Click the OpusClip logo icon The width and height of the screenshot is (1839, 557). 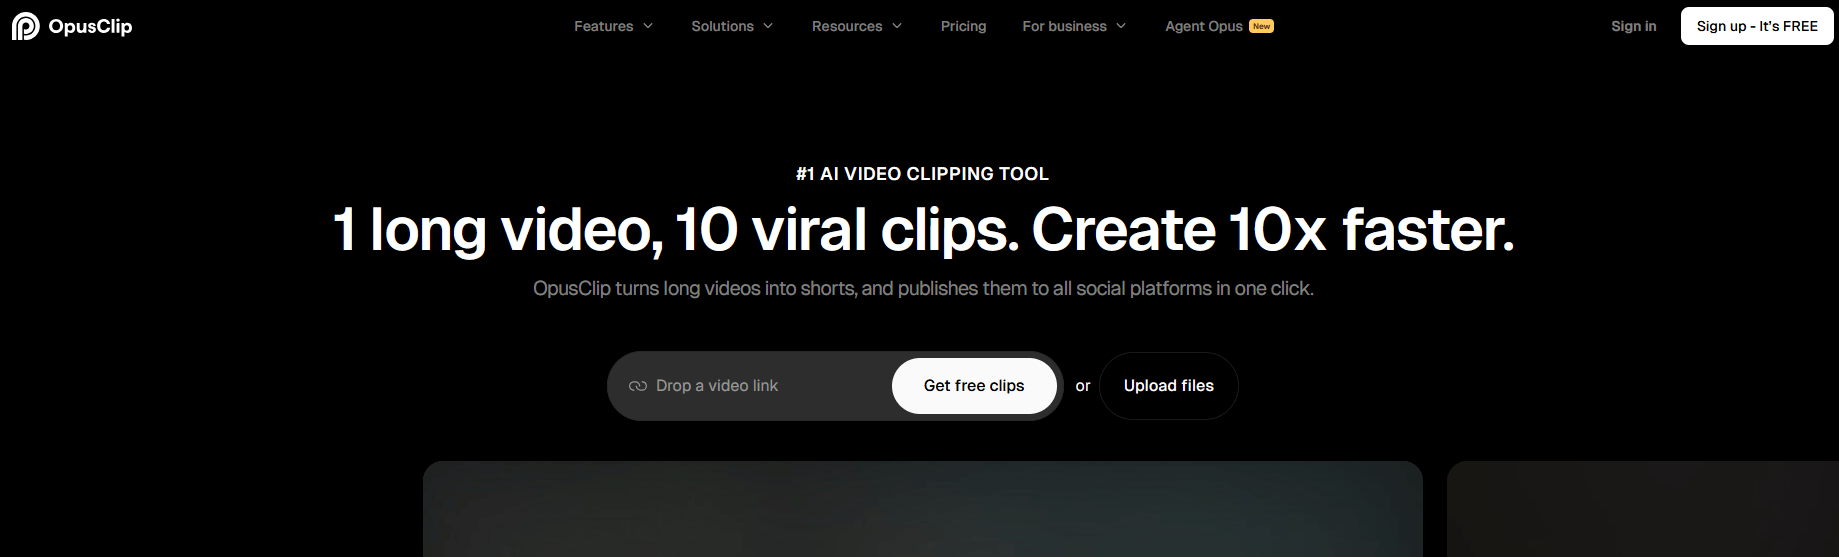[x=25, y=26]
